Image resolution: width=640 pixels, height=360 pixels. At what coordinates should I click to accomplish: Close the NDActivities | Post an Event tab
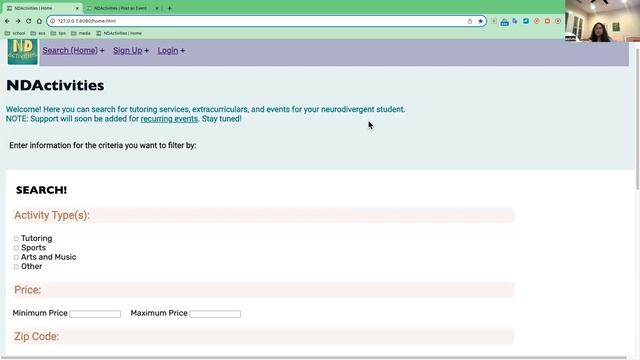pos(157,8)
